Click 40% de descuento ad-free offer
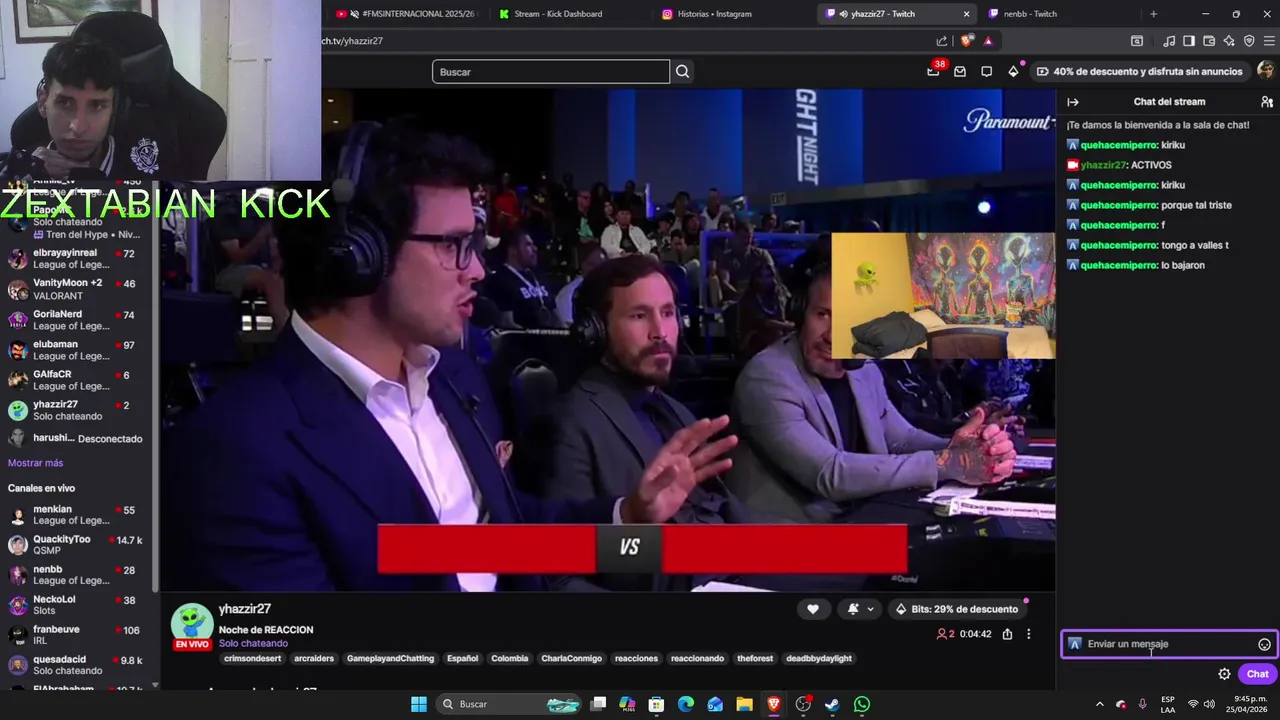Screen dimensions: 1280x720 [x=1139, y=71]
